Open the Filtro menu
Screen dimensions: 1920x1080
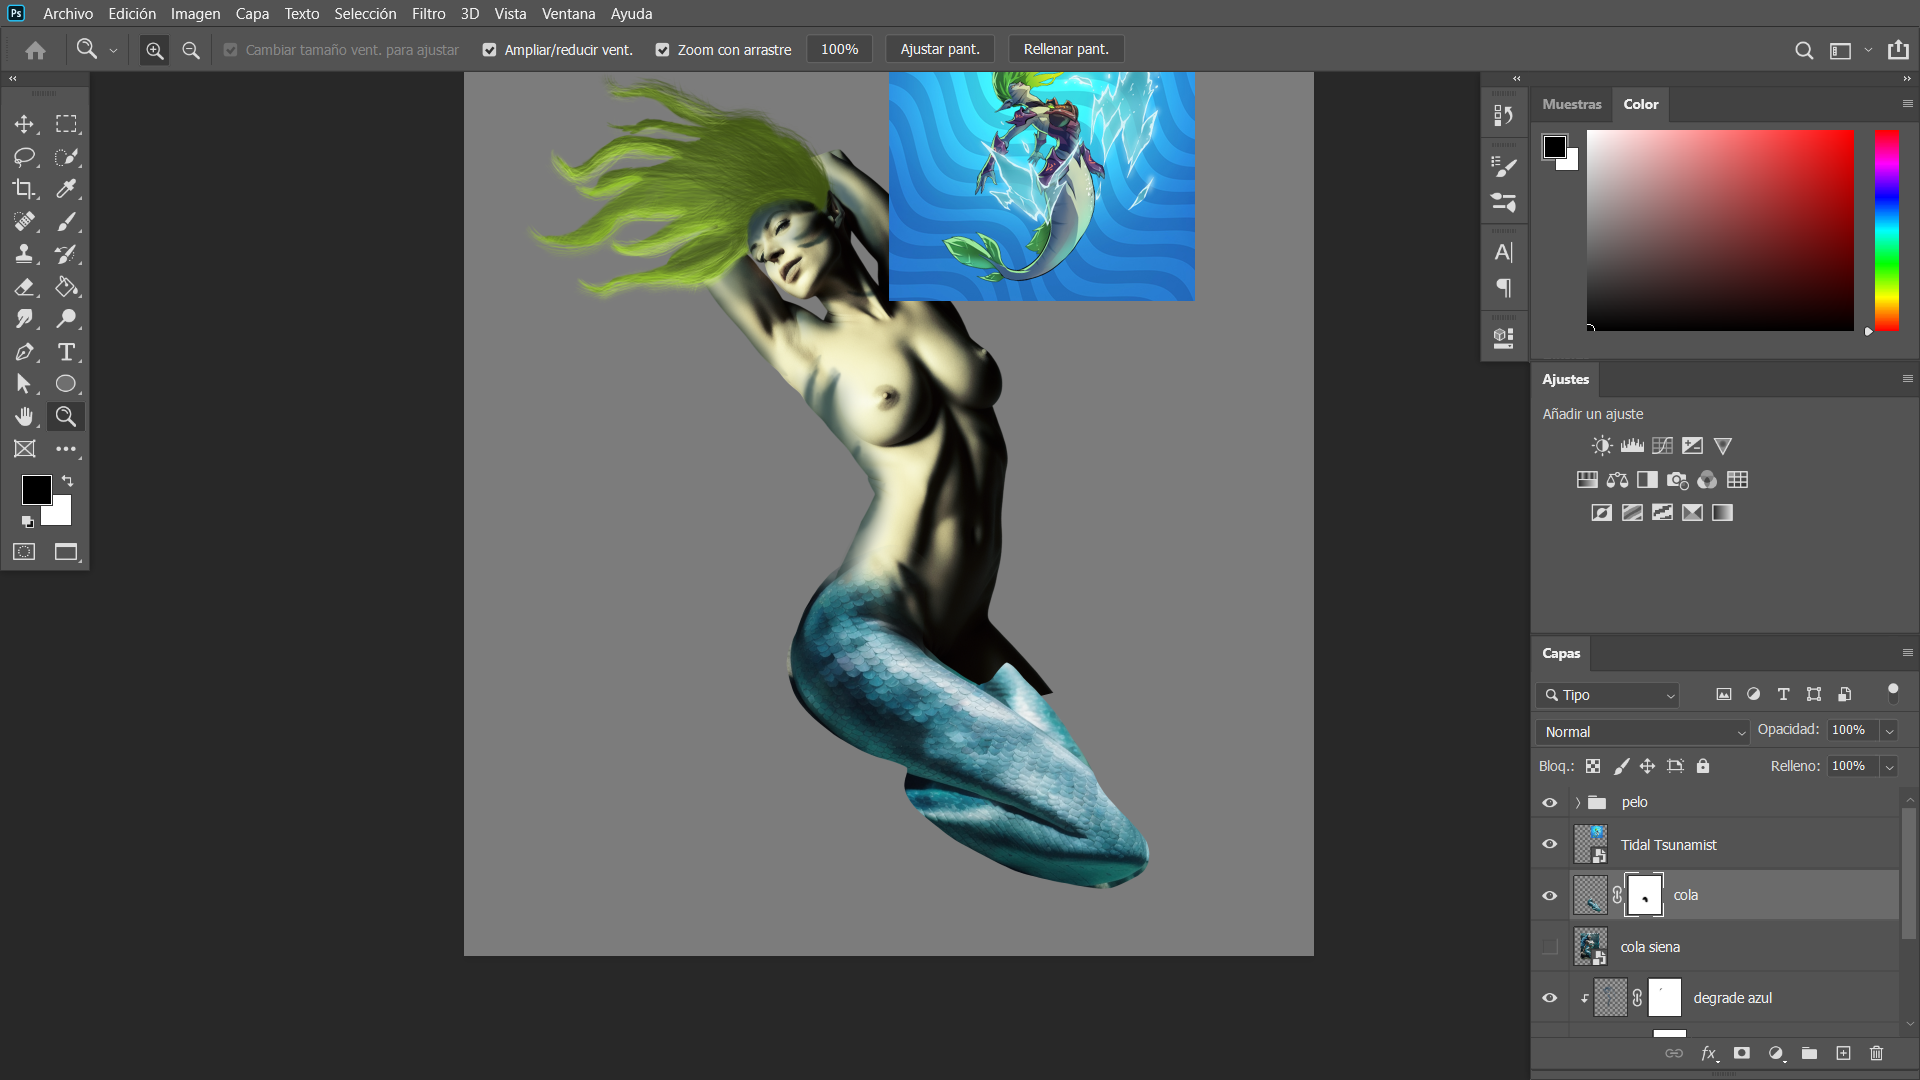click(x=428, y=14)
